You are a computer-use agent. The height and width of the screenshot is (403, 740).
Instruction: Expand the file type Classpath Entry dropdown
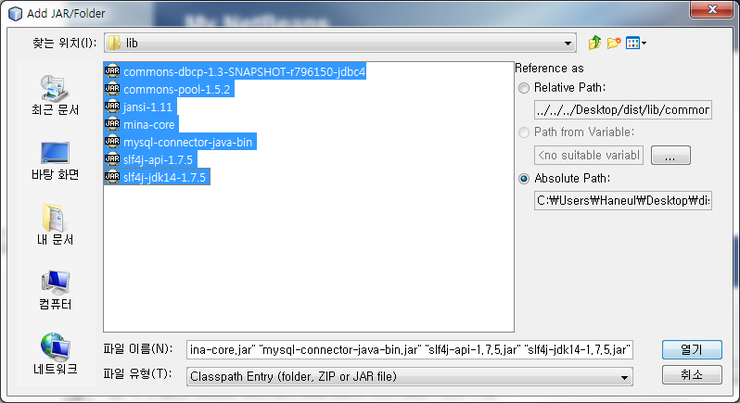pyautogui.click(x=624, y=377)
